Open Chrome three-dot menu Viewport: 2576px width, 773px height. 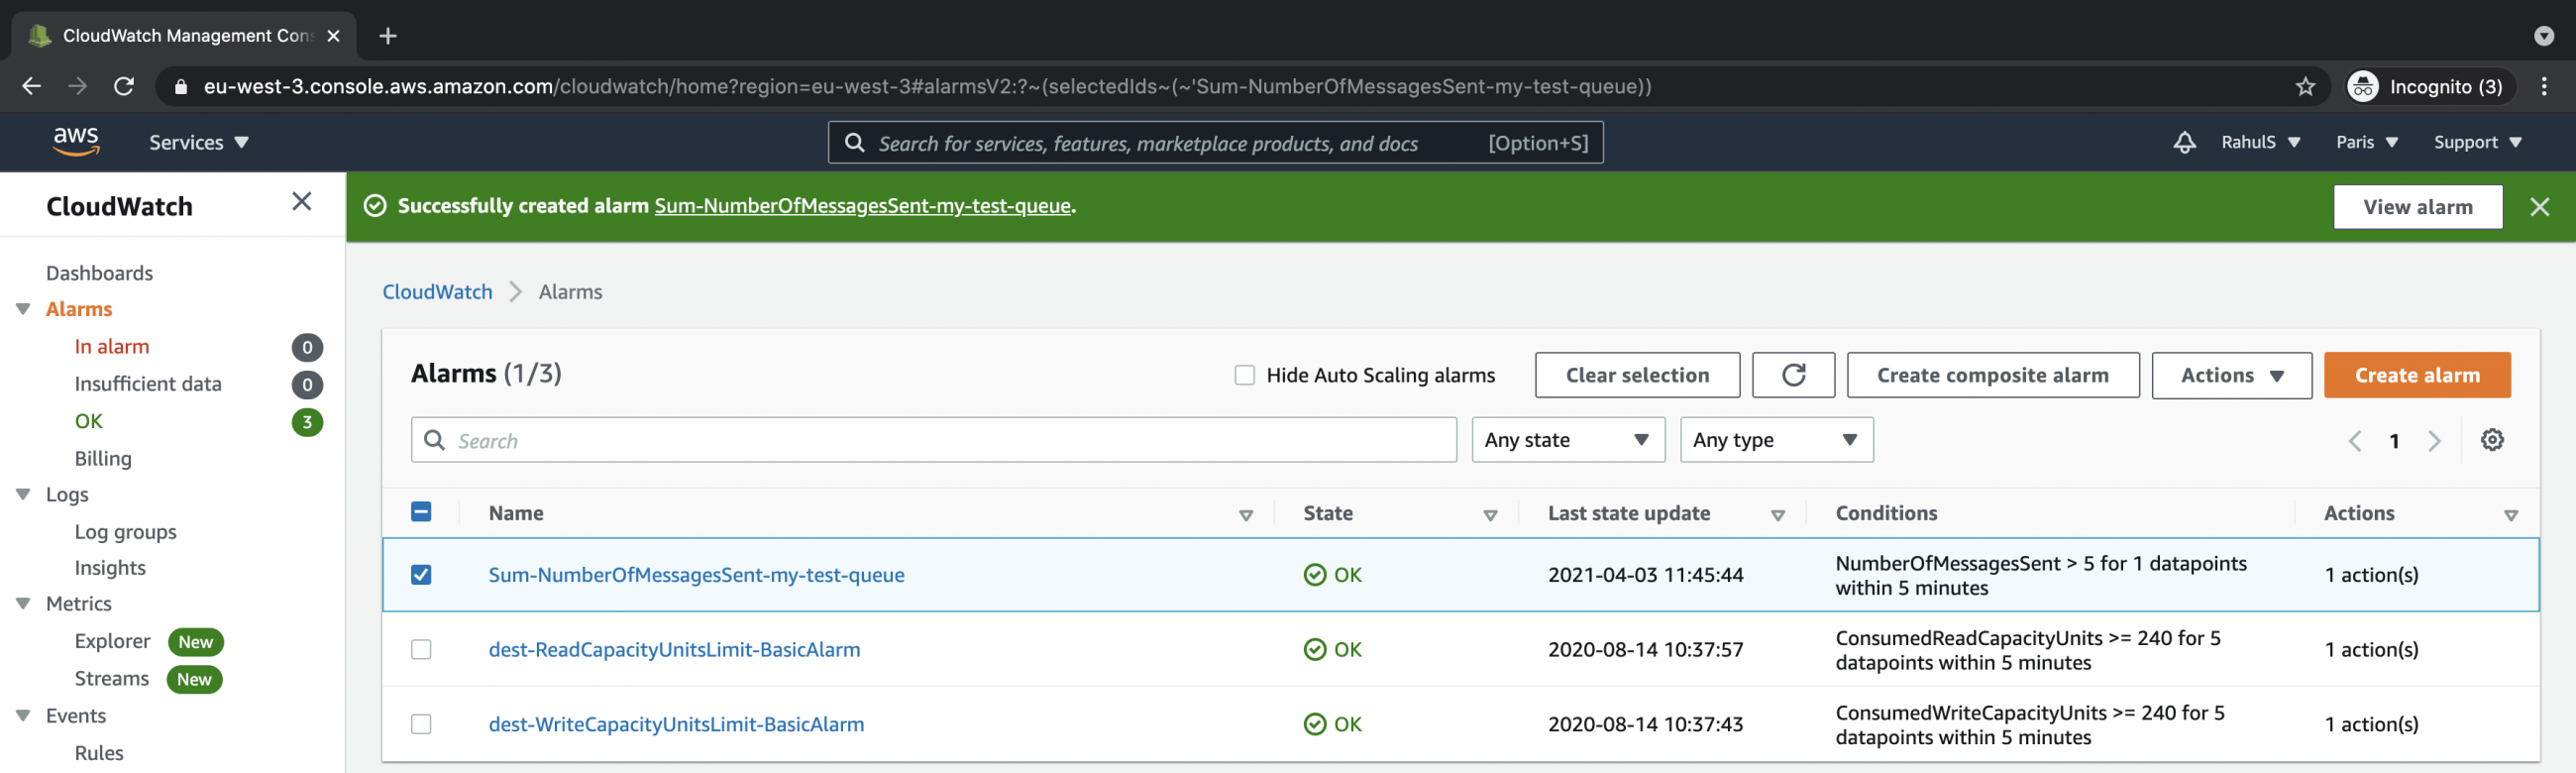point(2544,86)
